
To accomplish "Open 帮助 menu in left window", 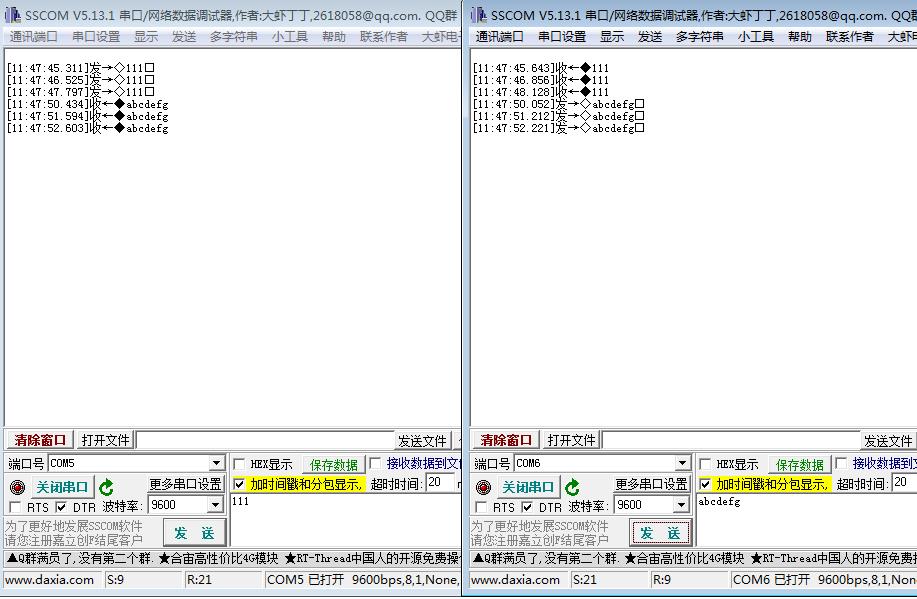I will pos(333,37).
